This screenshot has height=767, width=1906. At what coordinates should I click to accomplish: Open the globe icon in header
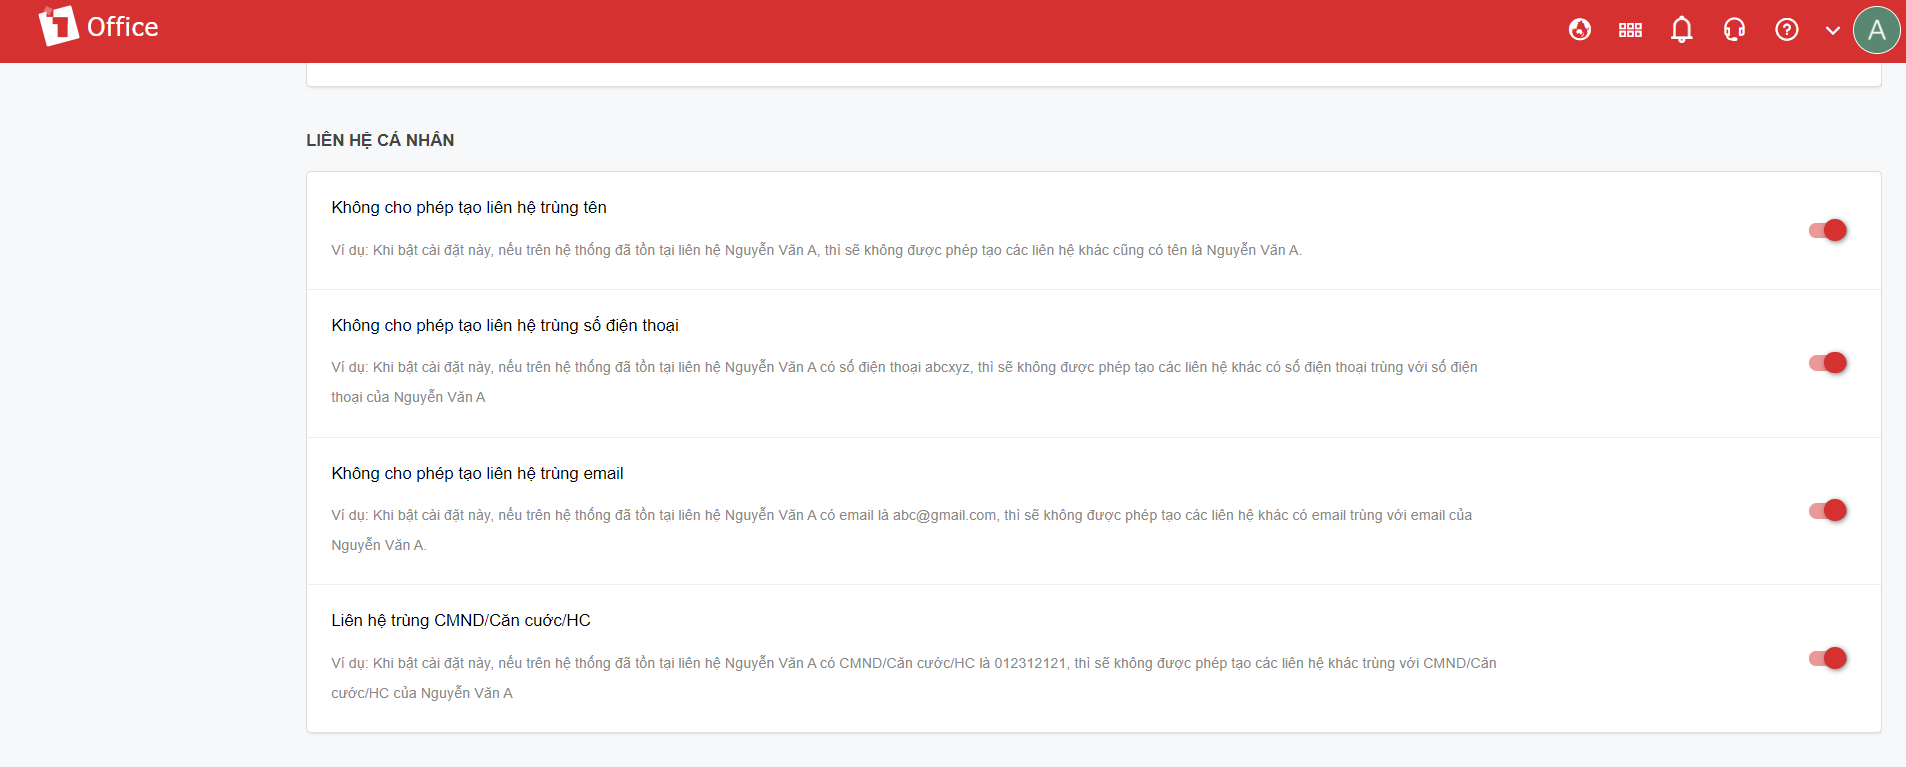click(x=1580, y=30)
